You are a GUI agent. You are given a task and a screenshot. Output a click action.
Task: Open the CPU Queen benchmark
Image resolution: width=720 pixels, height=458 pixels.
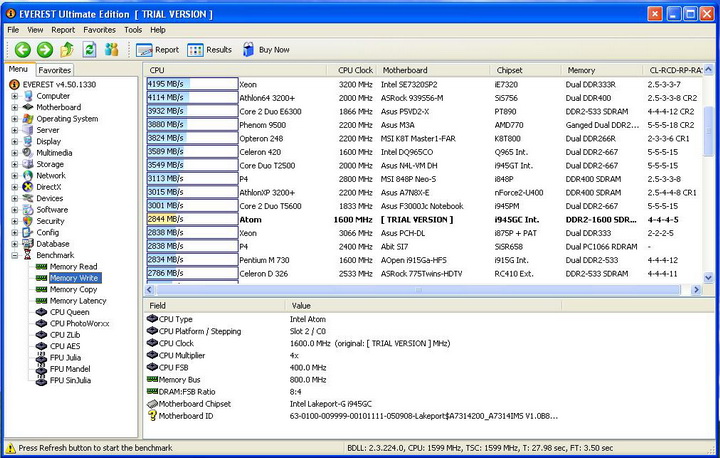click(70, 312)
